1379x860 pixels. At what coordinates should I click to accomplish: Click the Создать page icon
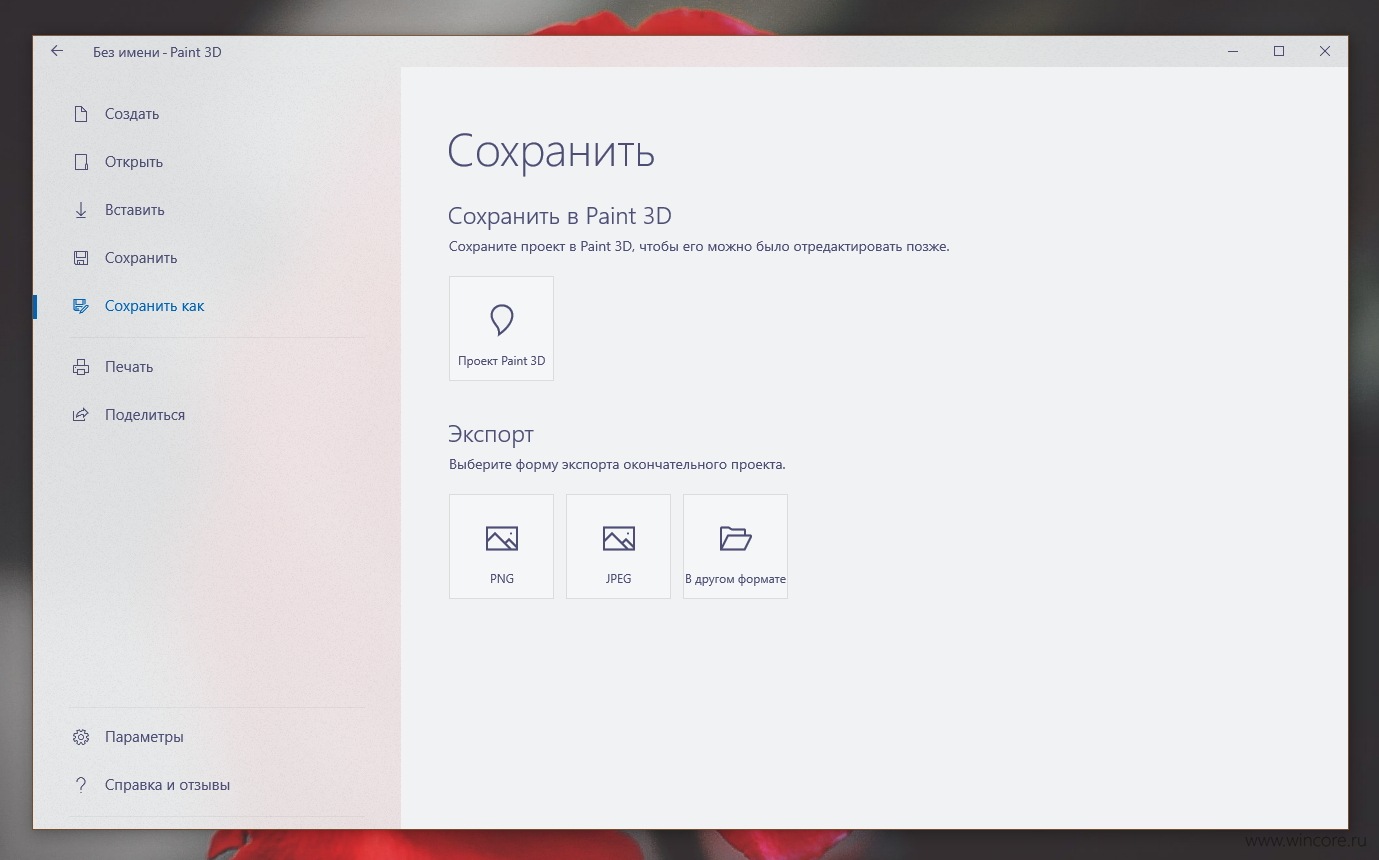[81, 114]
